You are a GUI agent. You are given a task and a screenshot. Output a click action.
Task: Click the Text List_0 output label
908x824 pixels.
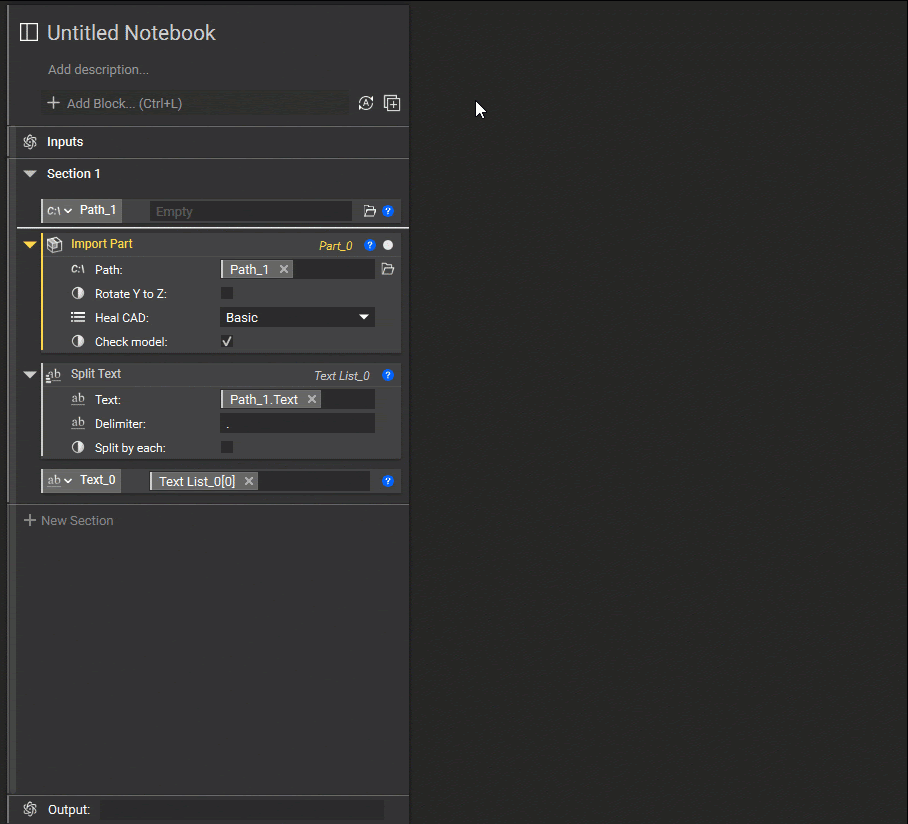(342, 376)
